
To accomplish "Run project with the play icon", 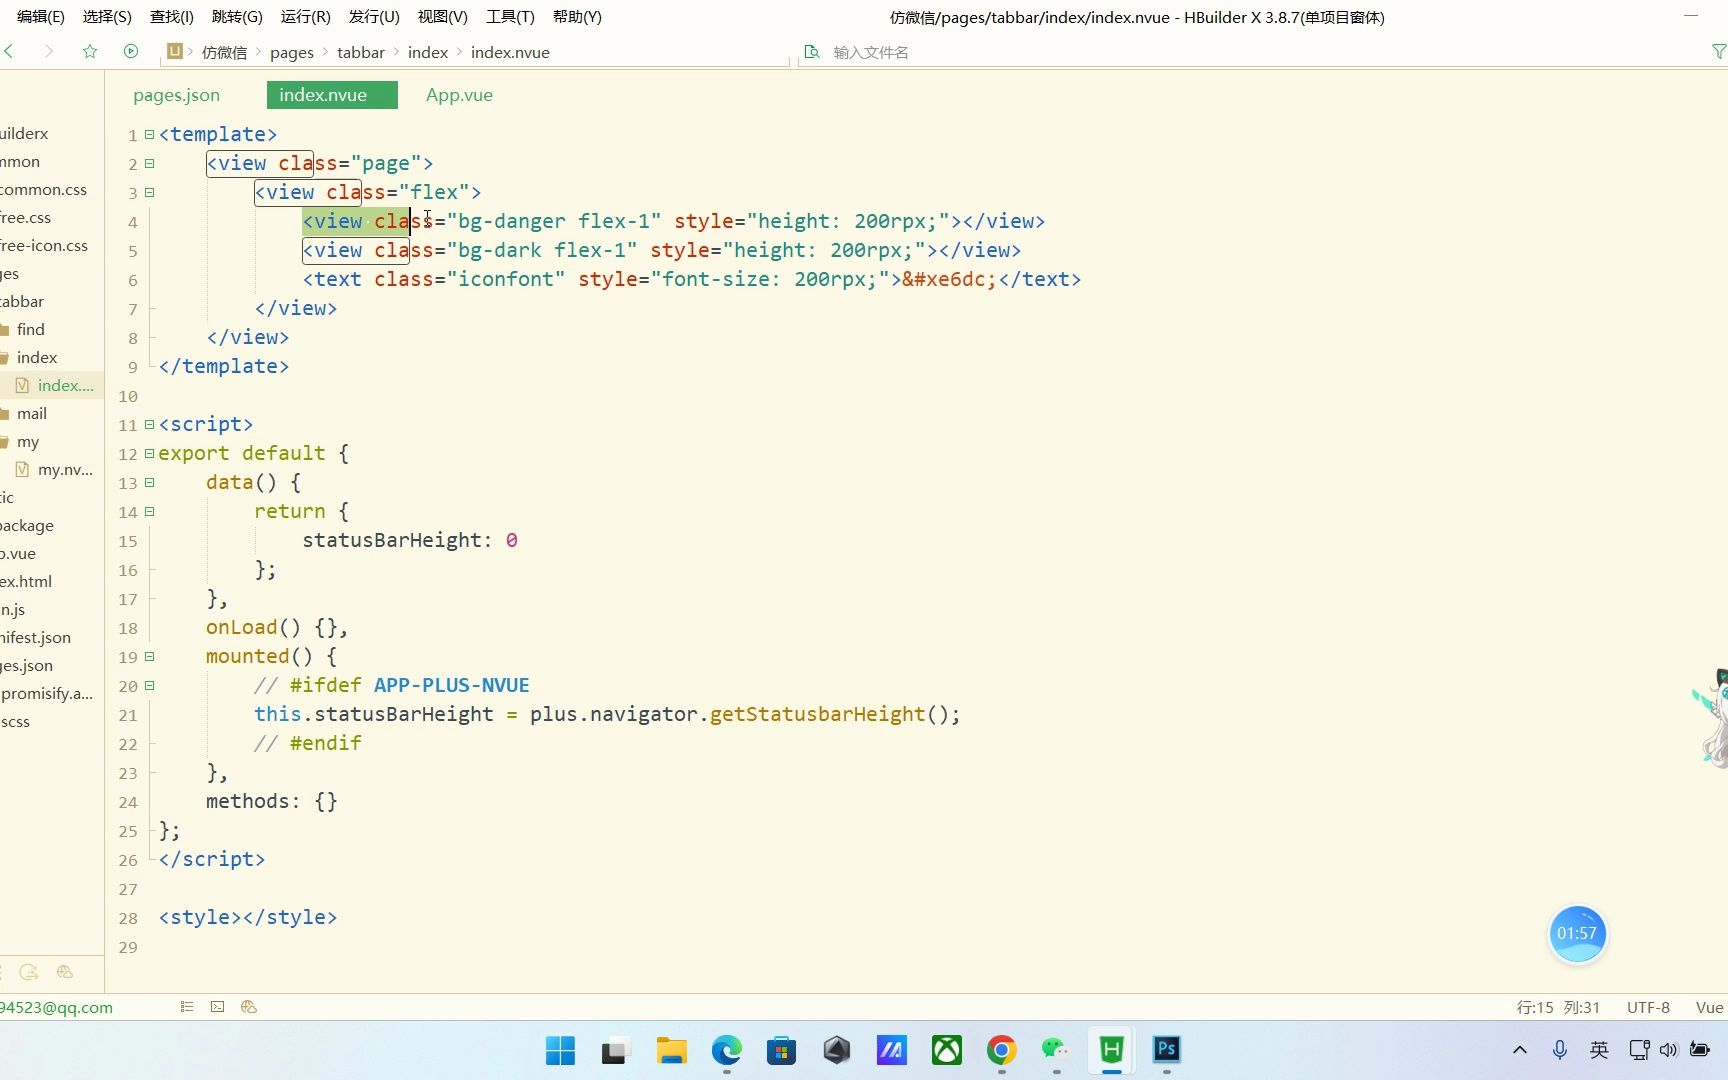I will tap(131, 51).
